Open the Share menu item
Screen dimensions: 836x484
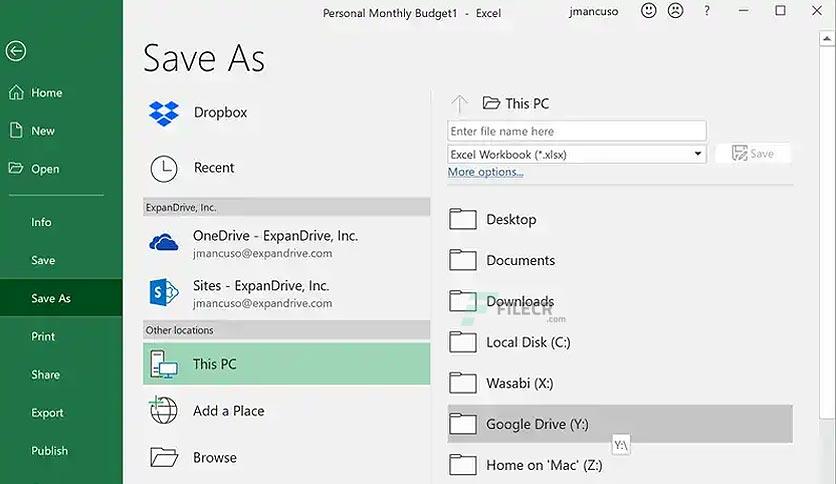45,375
